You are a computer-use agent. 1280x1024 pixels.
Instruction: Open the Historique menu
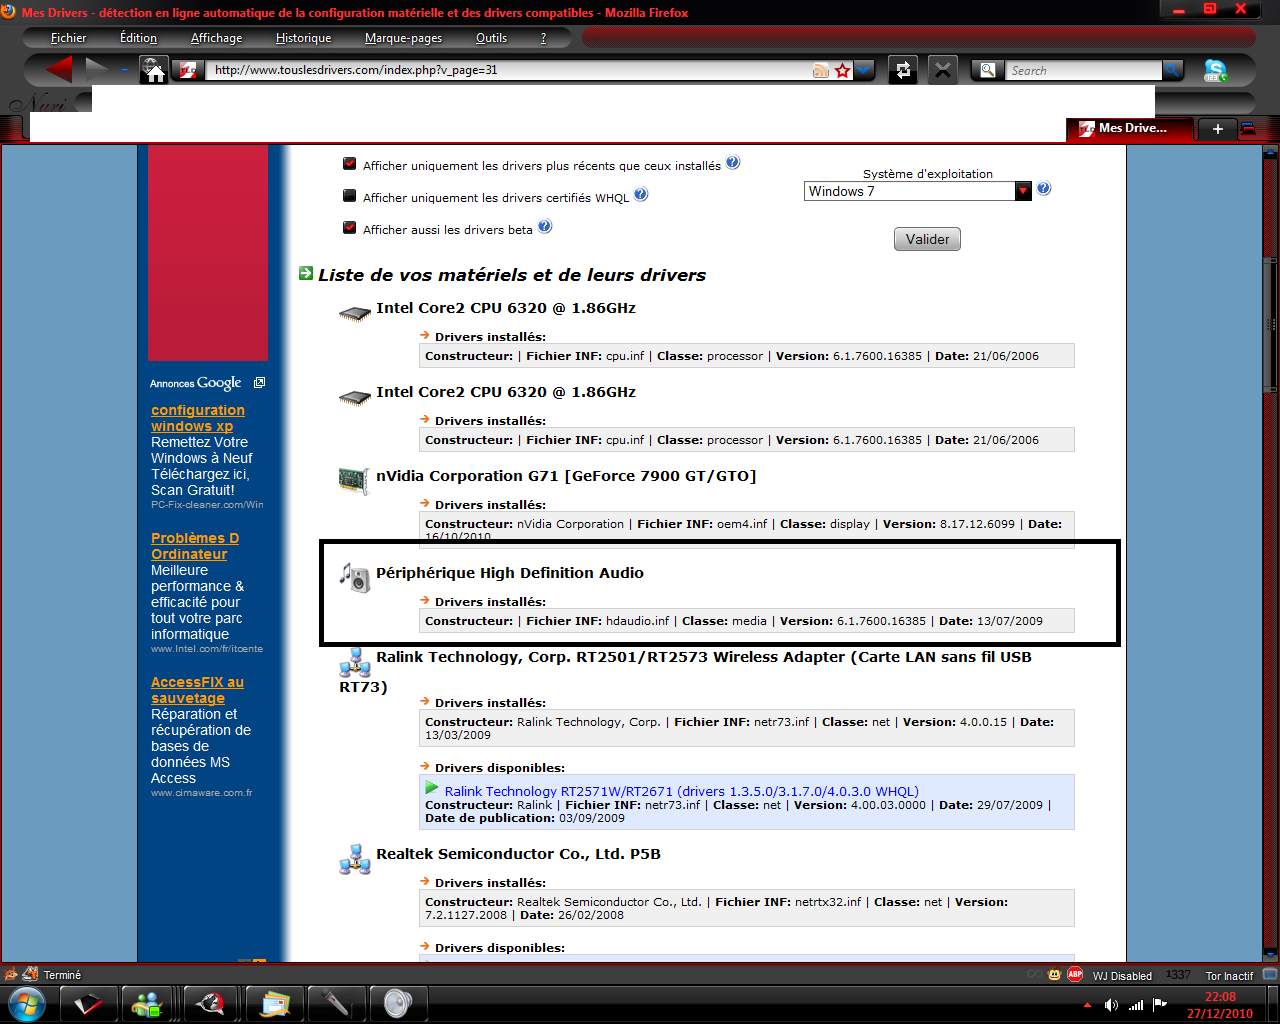(303, 38)
